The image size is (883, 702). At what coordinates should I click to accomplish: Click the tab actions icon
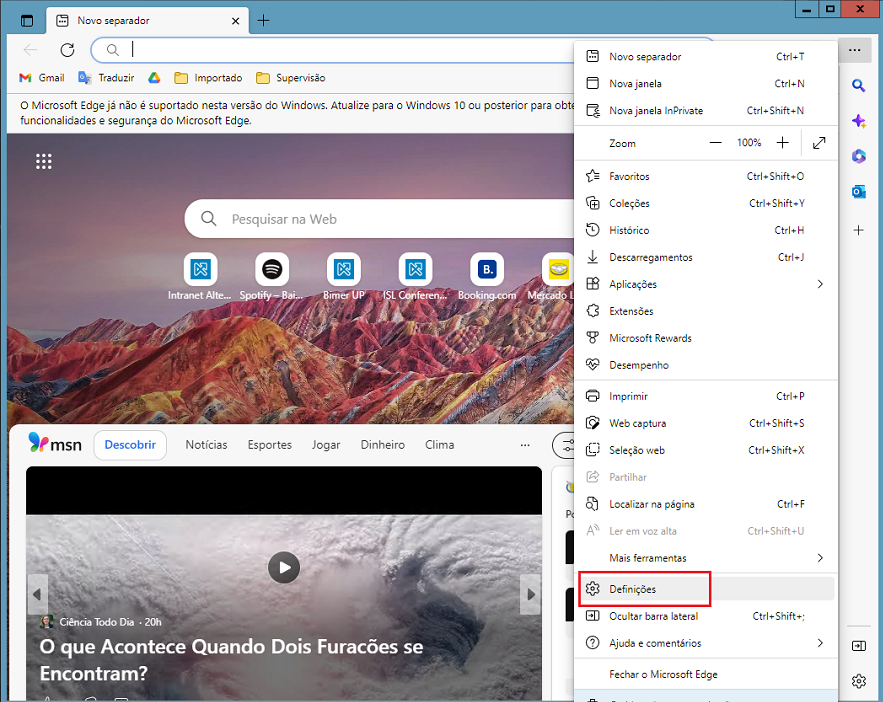(27, 20)
